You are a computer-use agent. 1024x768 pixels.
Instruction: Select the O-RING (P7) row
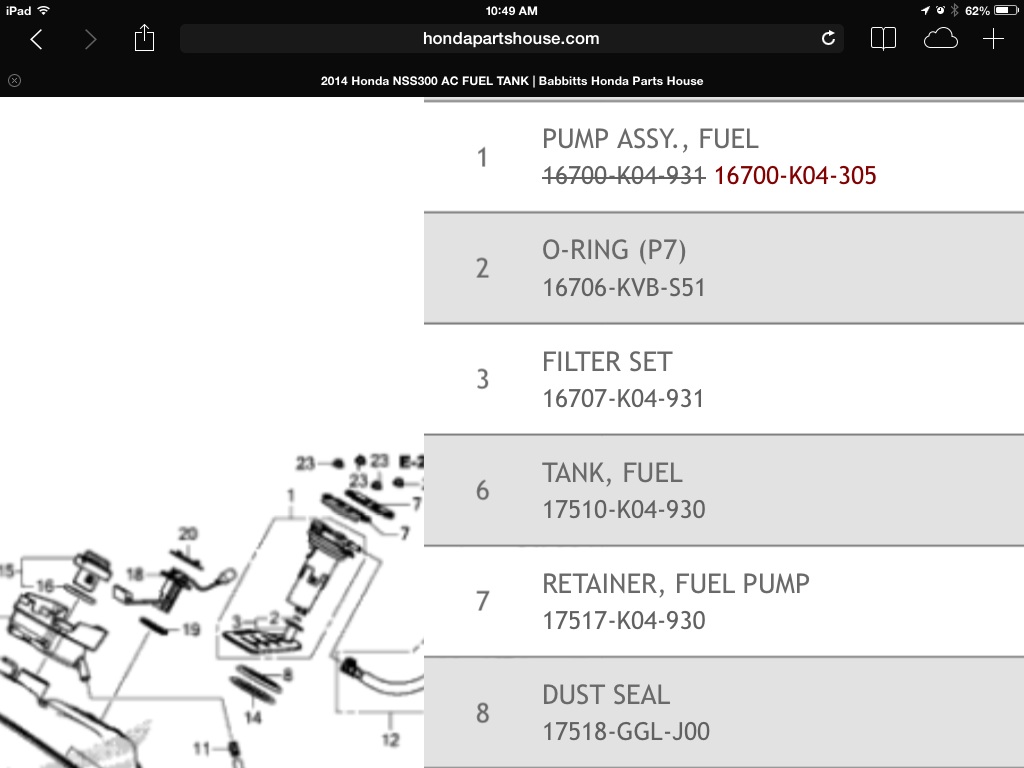pos(724,268)
